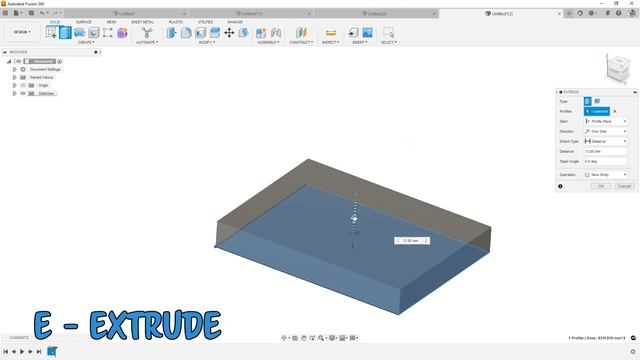Select the Shell tool
The image size is (640, 360).
click(x=200, y=32)
